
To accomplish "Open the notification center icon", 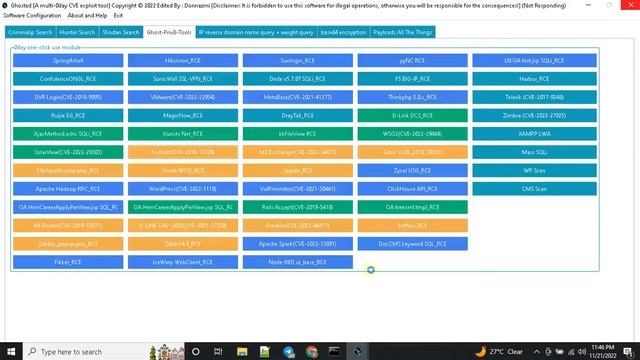I will (x=629, y=351).
